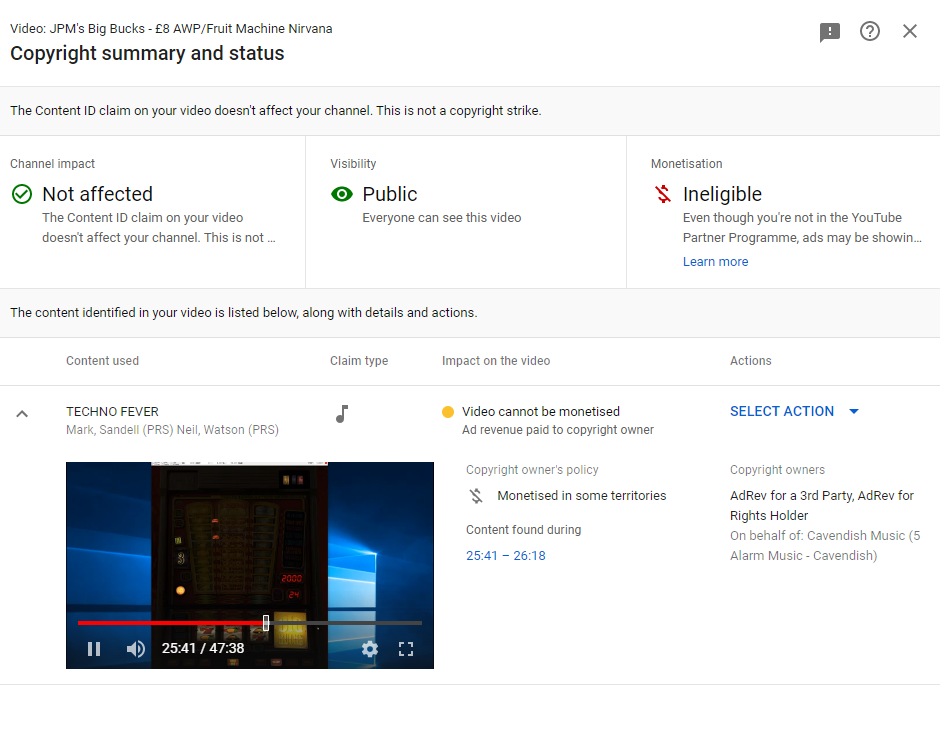Viewport: 940px width, 733px height.
Task: Toggle fullscreen on the video player
Action: click(x=406, y=649)
